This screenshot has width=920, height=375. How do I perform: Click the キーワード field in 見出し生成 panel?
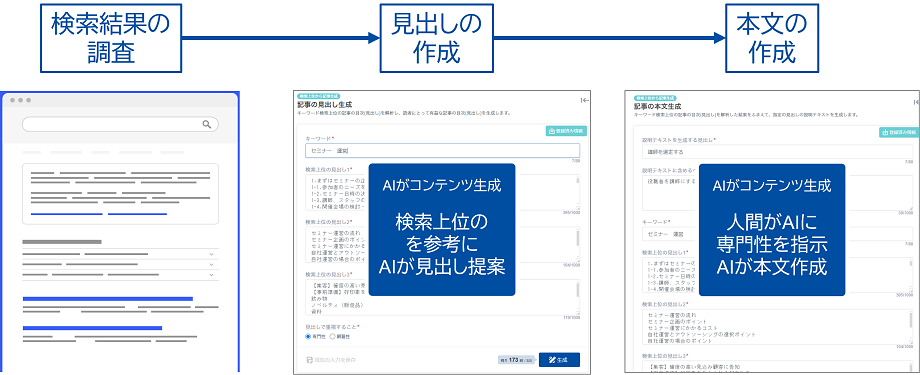(x=442, y=150)
